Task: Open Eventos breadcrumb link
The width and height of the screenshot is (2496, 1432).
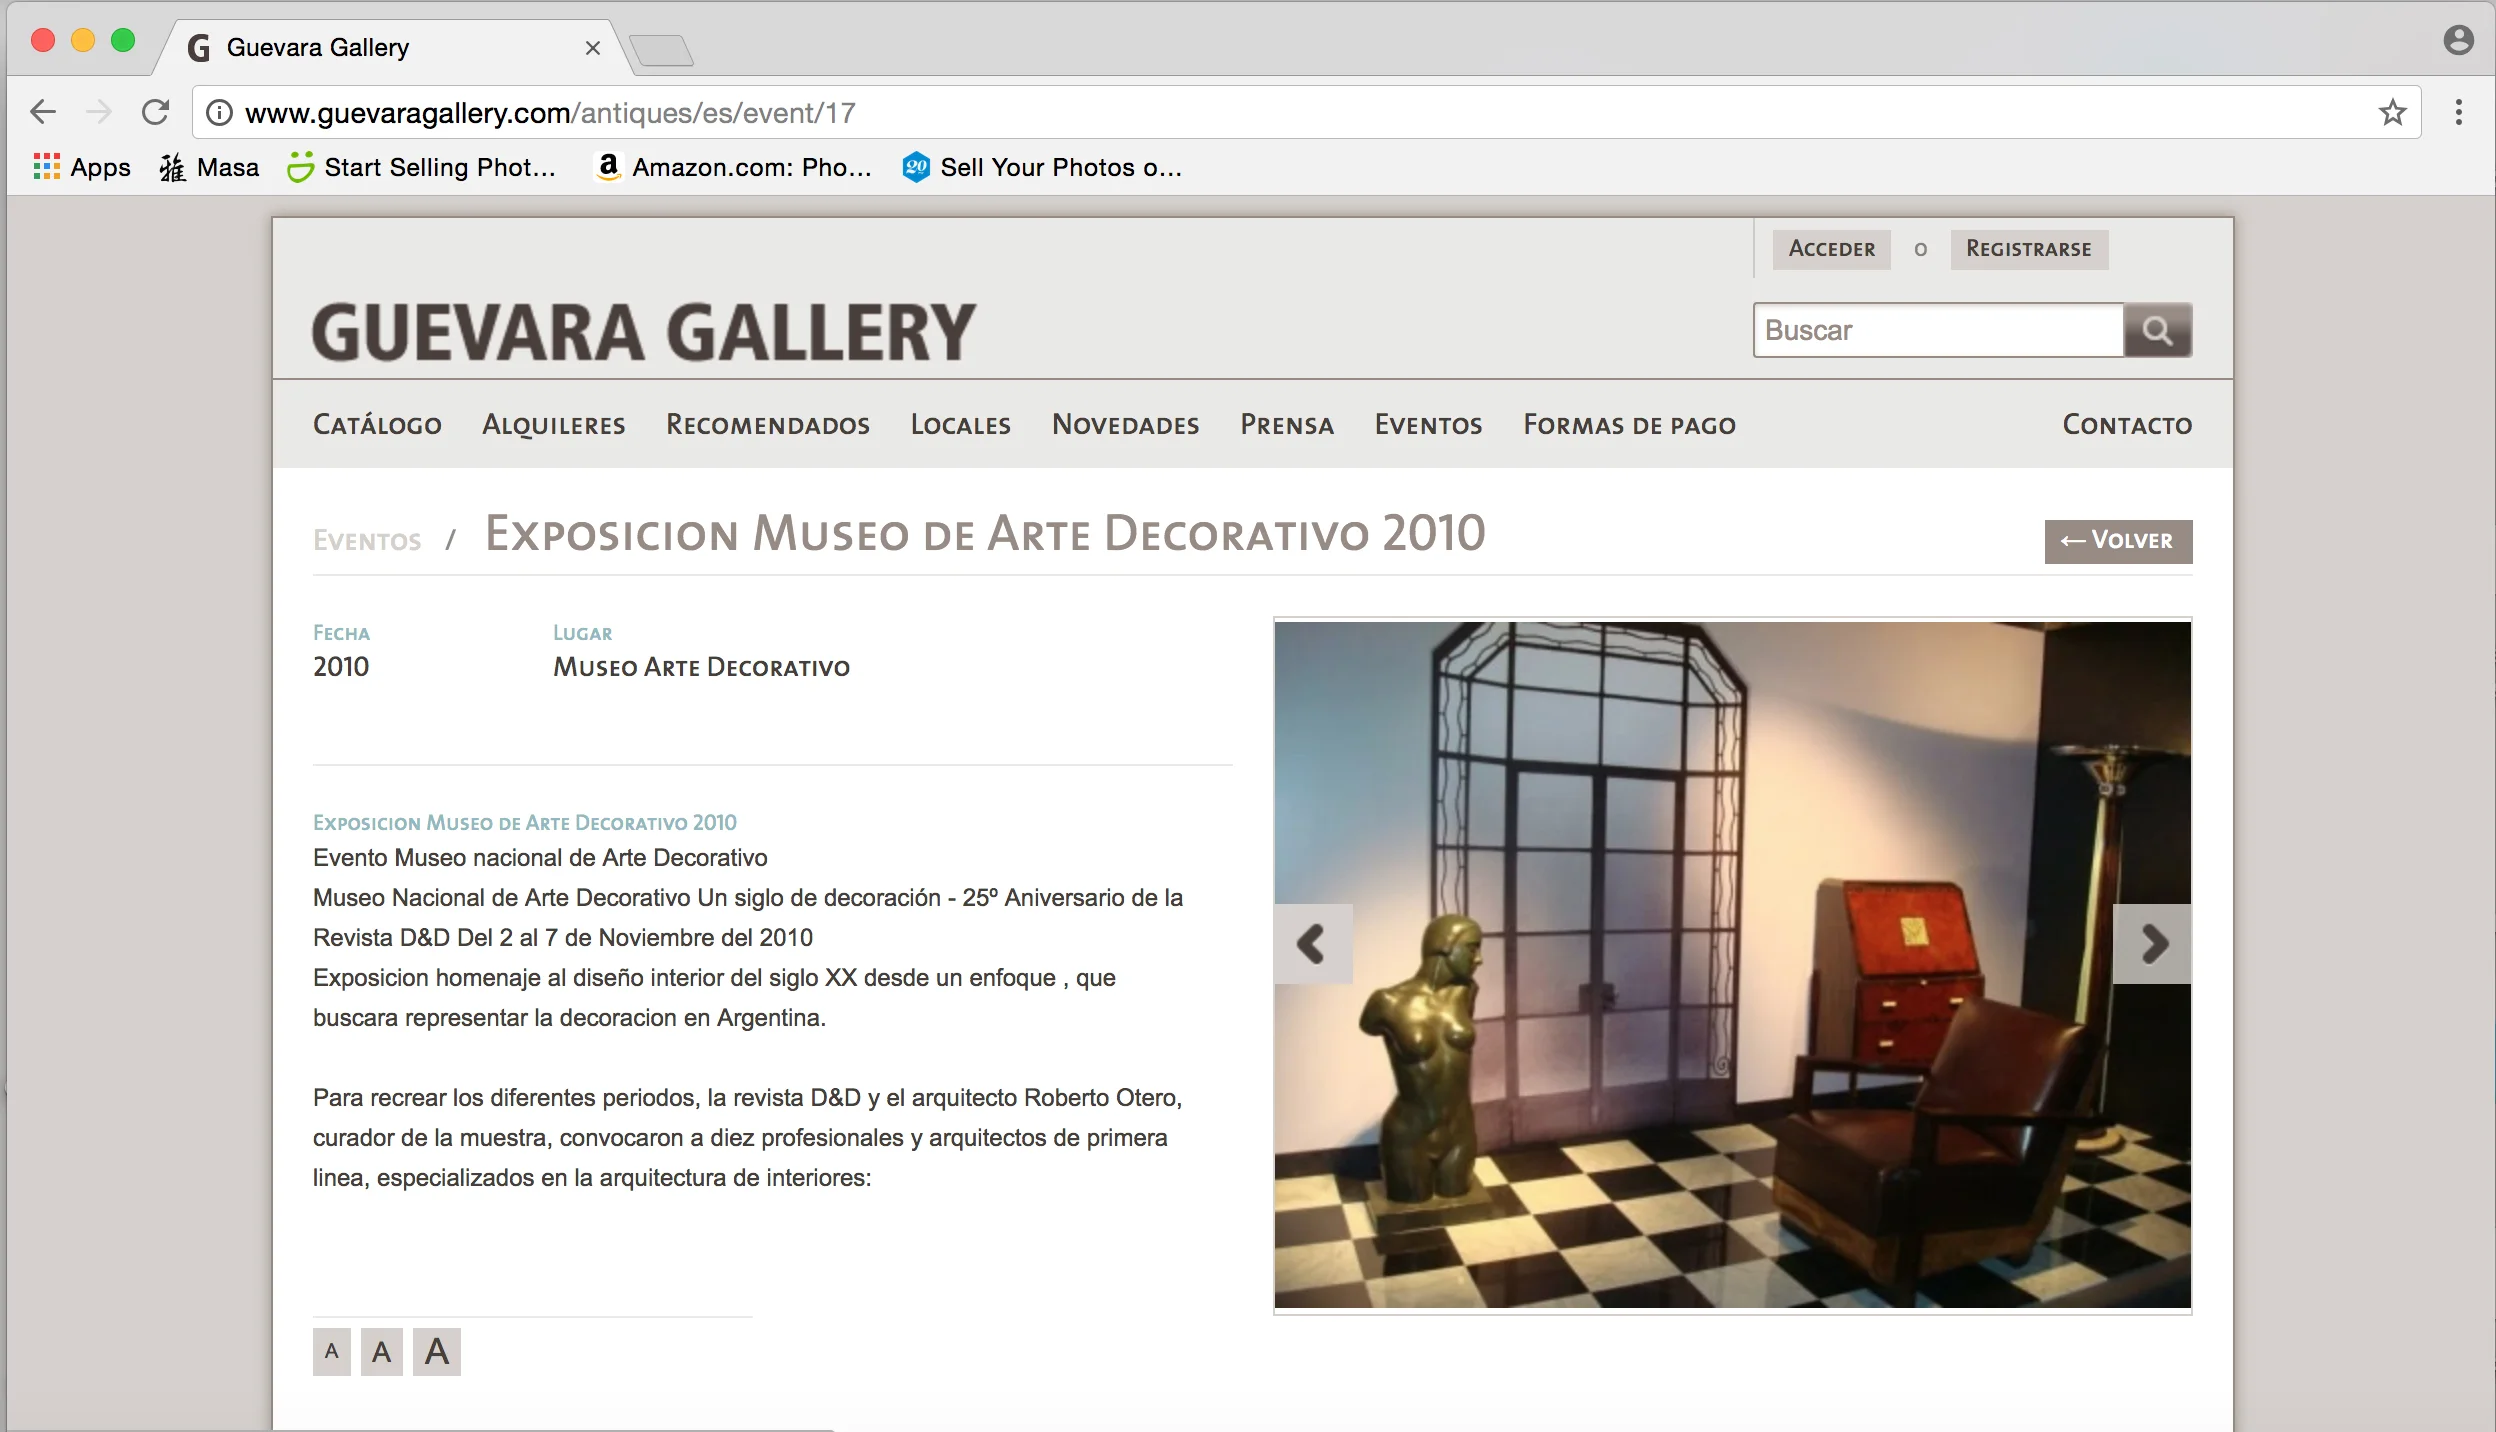Action: click(x=367, y=541)
